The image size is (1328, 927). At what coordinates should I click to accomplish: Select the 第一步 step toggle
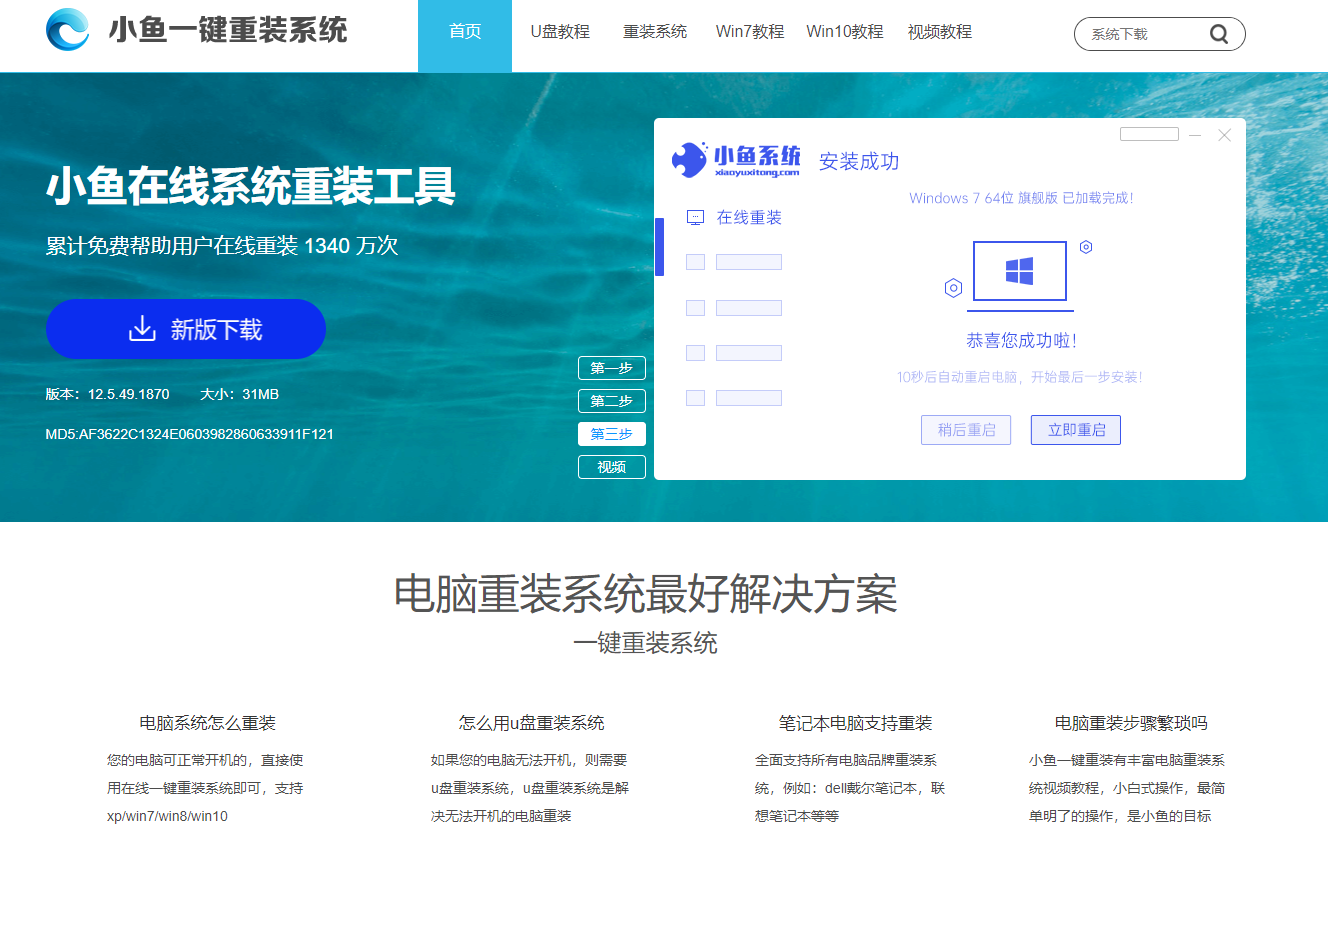click(x=611, y=368)
